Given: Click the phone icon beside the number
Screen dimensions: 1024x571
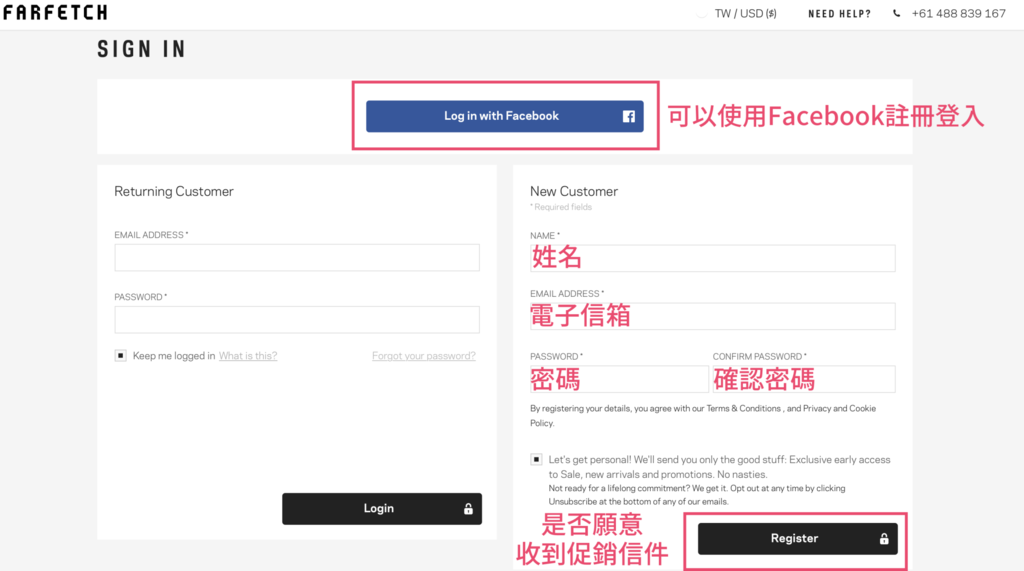Looking at the screenshot, I should click(897, 13).
